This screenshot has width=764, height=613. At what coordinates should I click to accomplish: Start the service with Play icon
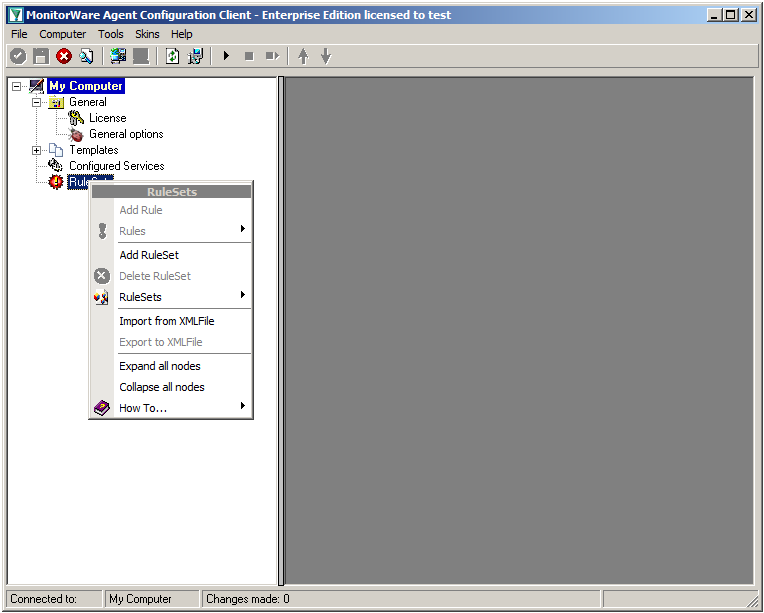point(226,56)
